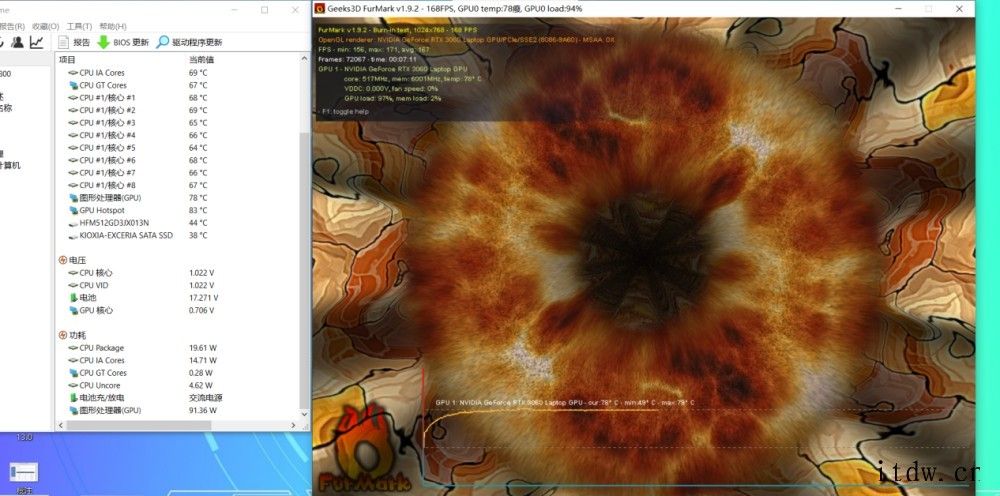
Task: Click the drive icon beside KIOXIA-EXCERIA SATA SSD
Action: point(73,235)
